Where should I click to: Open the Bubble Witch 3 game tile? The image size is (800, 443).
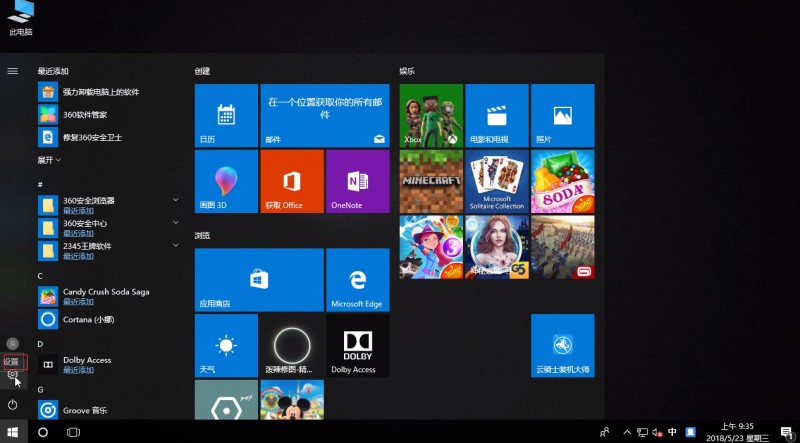pyautogui.click(x=431, y=247)
